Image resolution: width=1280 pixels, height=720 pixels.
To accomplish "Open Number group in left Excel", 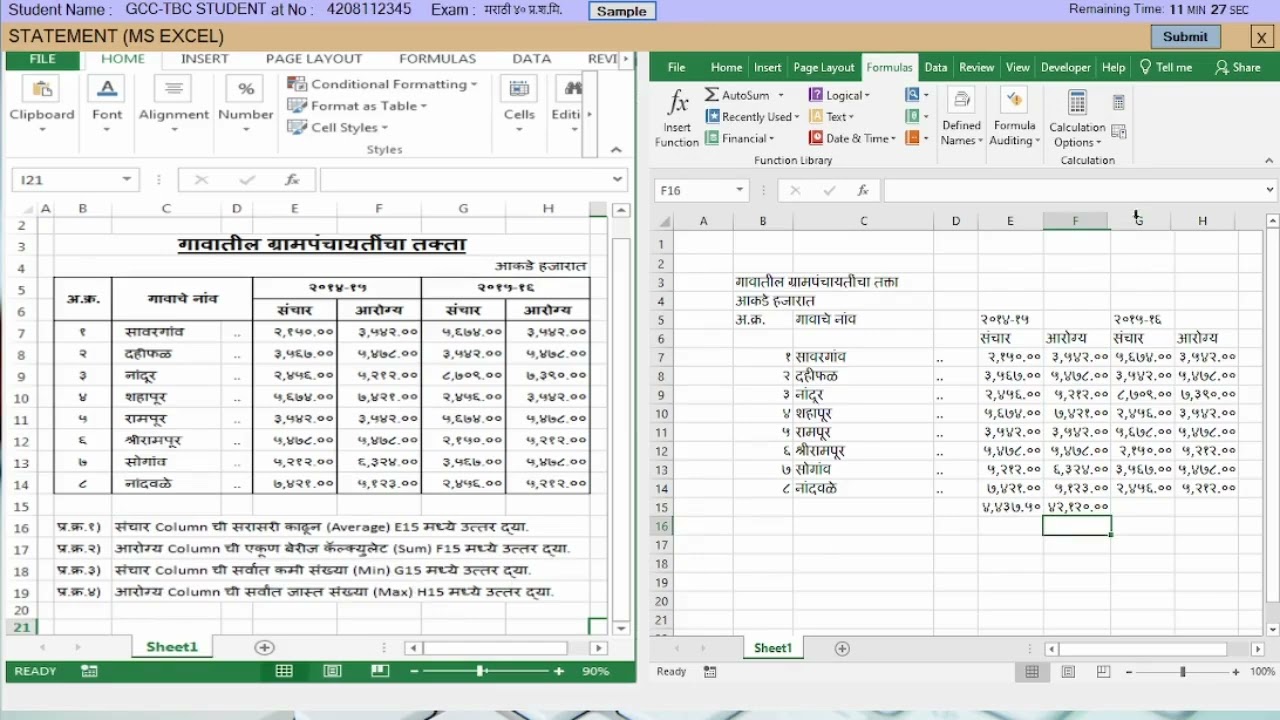I will (246, 104).
